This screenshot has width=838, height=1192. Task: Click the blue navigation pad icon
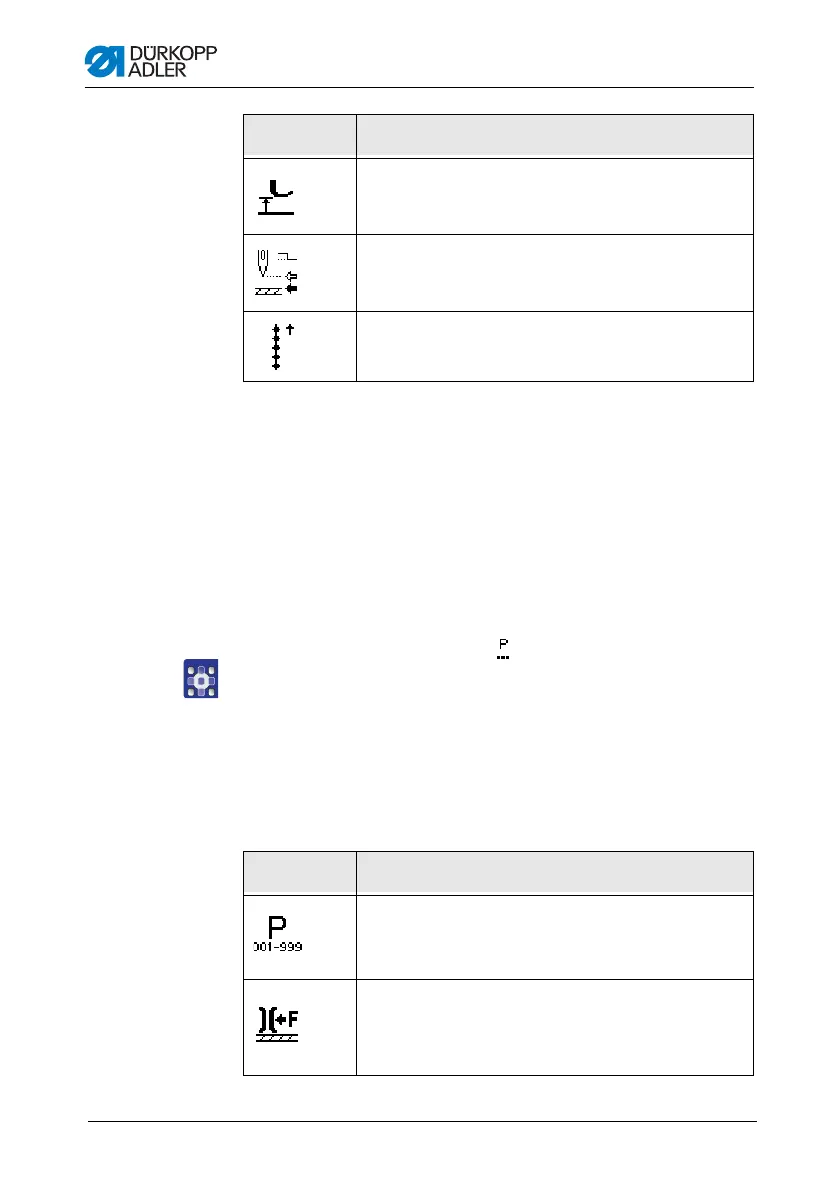[201, 678]
